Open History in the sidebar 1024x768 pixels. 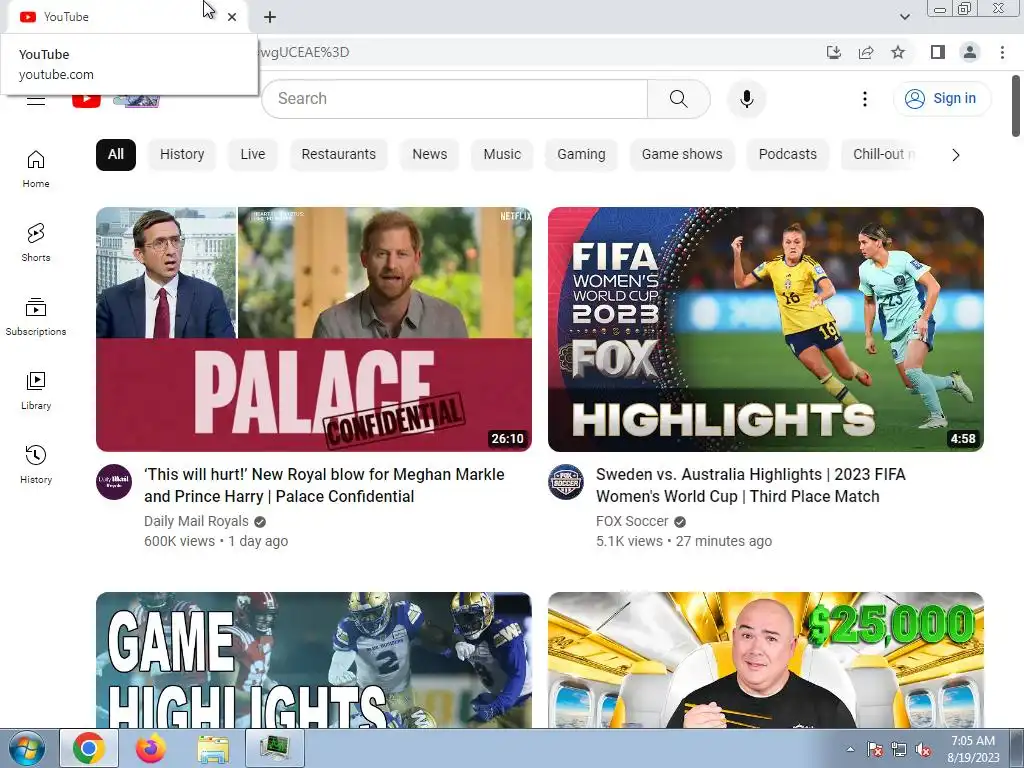36,464
